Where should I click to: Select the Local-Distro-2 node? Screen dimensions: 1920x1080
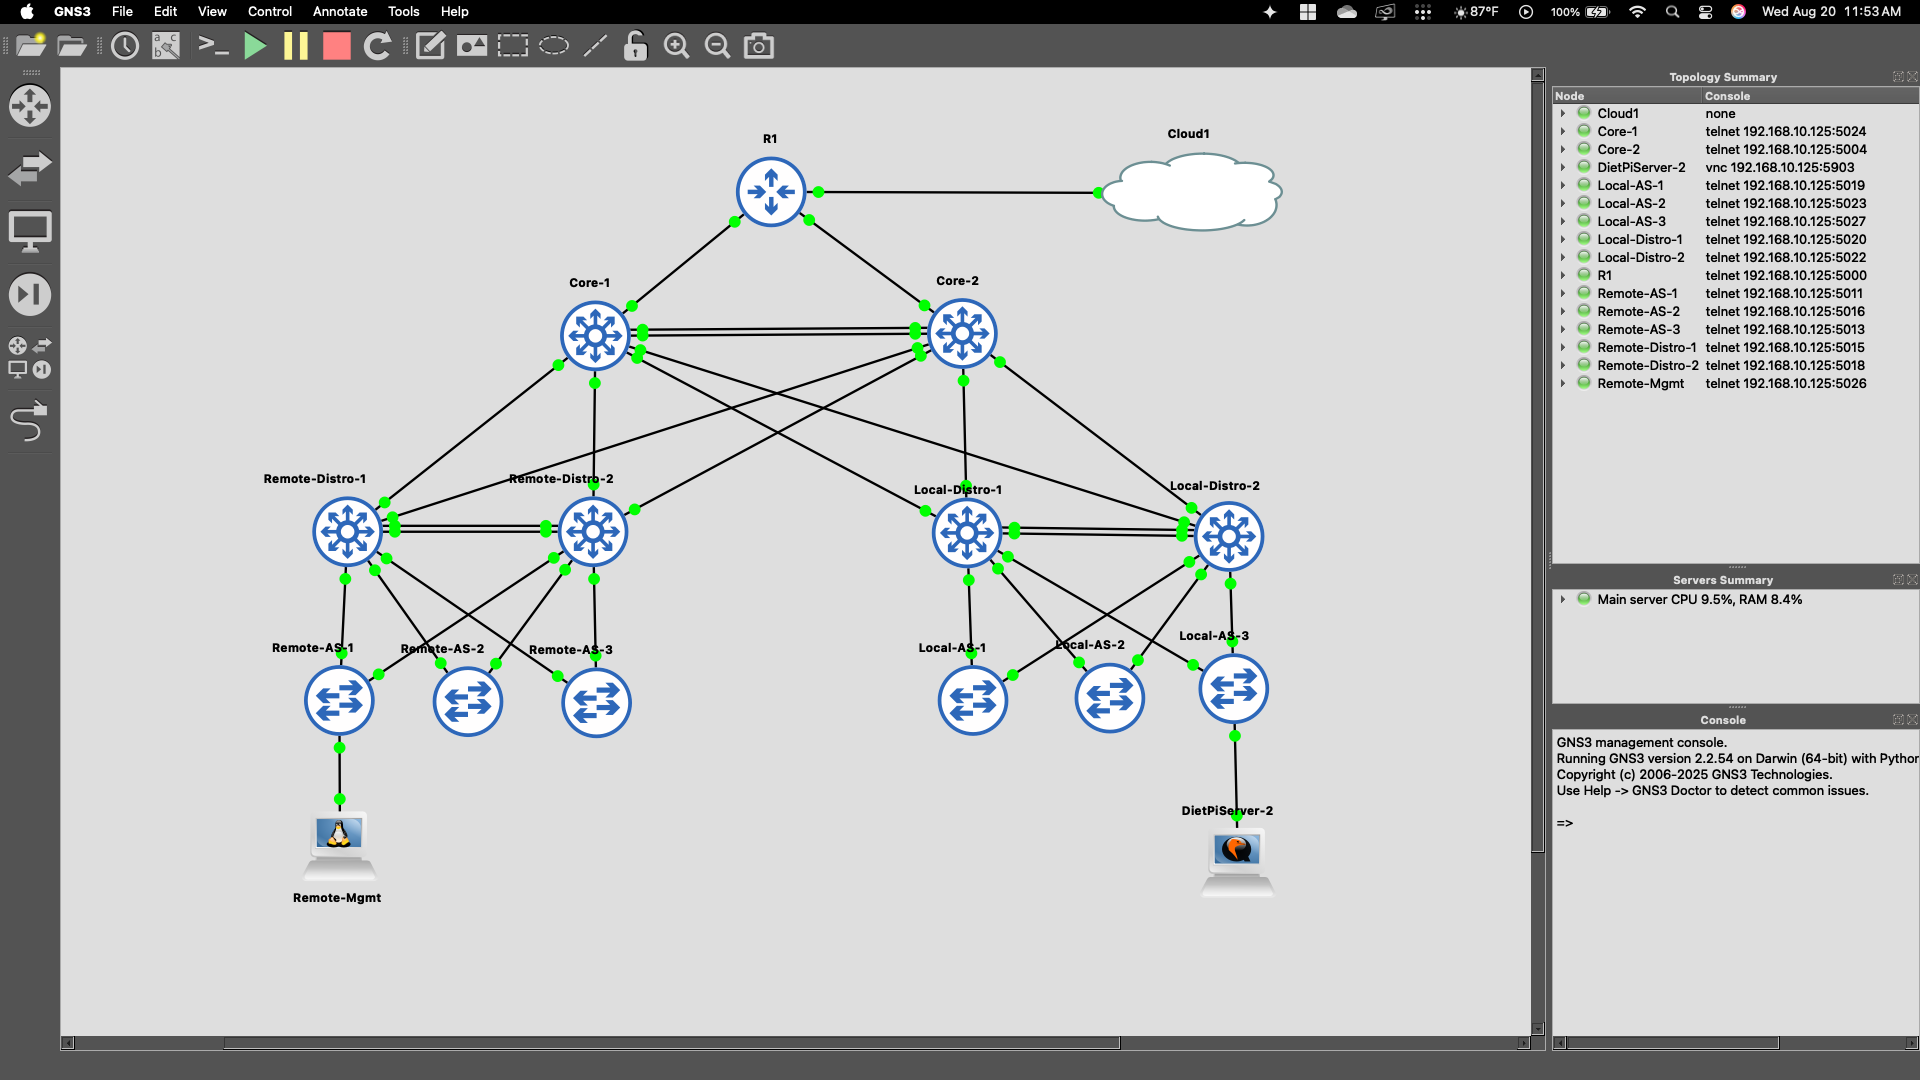pyautogui.click(x=1229, y=537)
